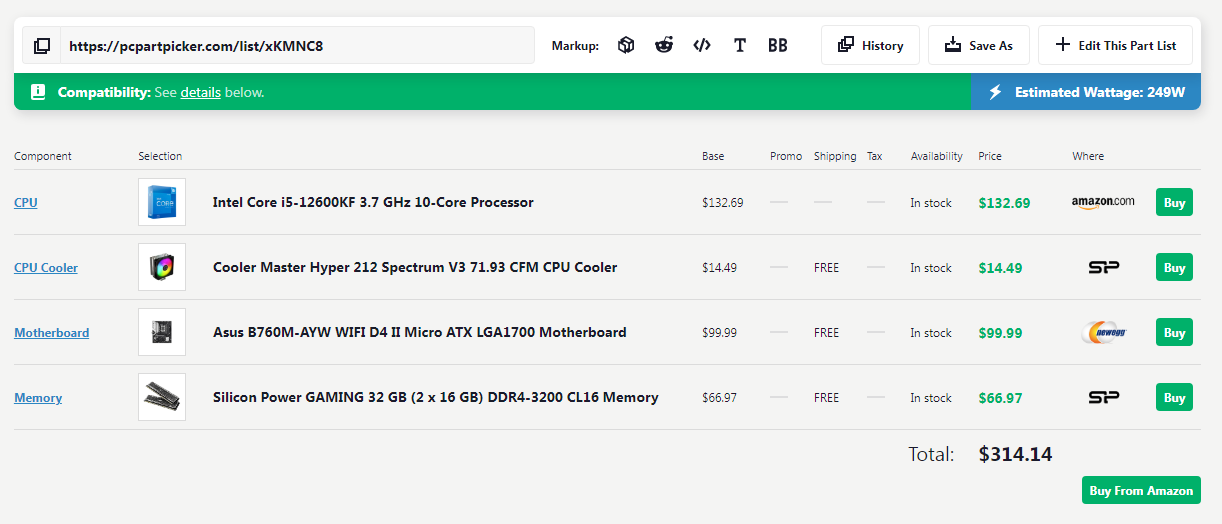This screenshot has height=524, width=1222.
Task: View the Cooler Master Hyper 212 thumbnail
Action: tap(162, 267)
